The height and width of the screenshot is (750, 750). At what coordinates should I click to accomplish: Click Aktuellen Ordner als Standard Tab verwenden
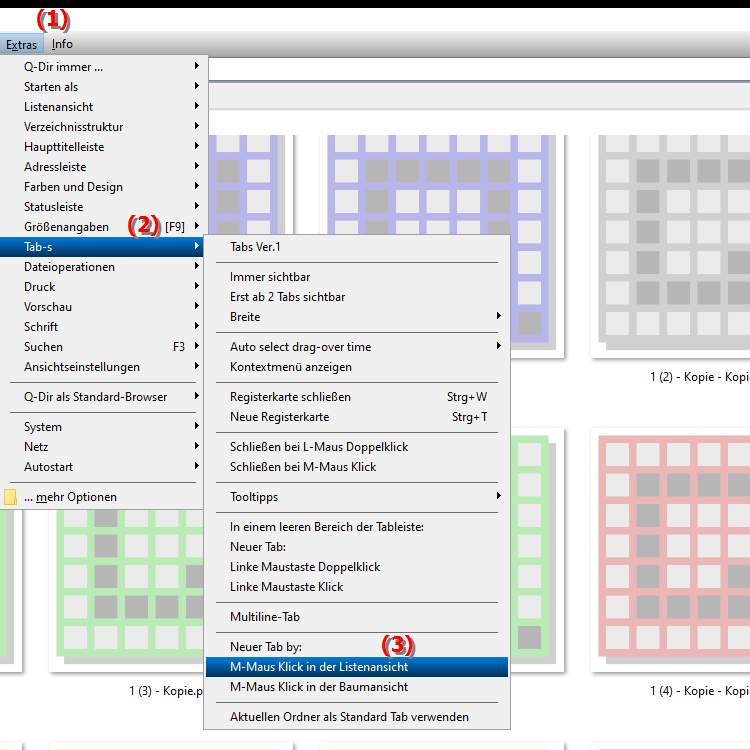pos(357,717)
